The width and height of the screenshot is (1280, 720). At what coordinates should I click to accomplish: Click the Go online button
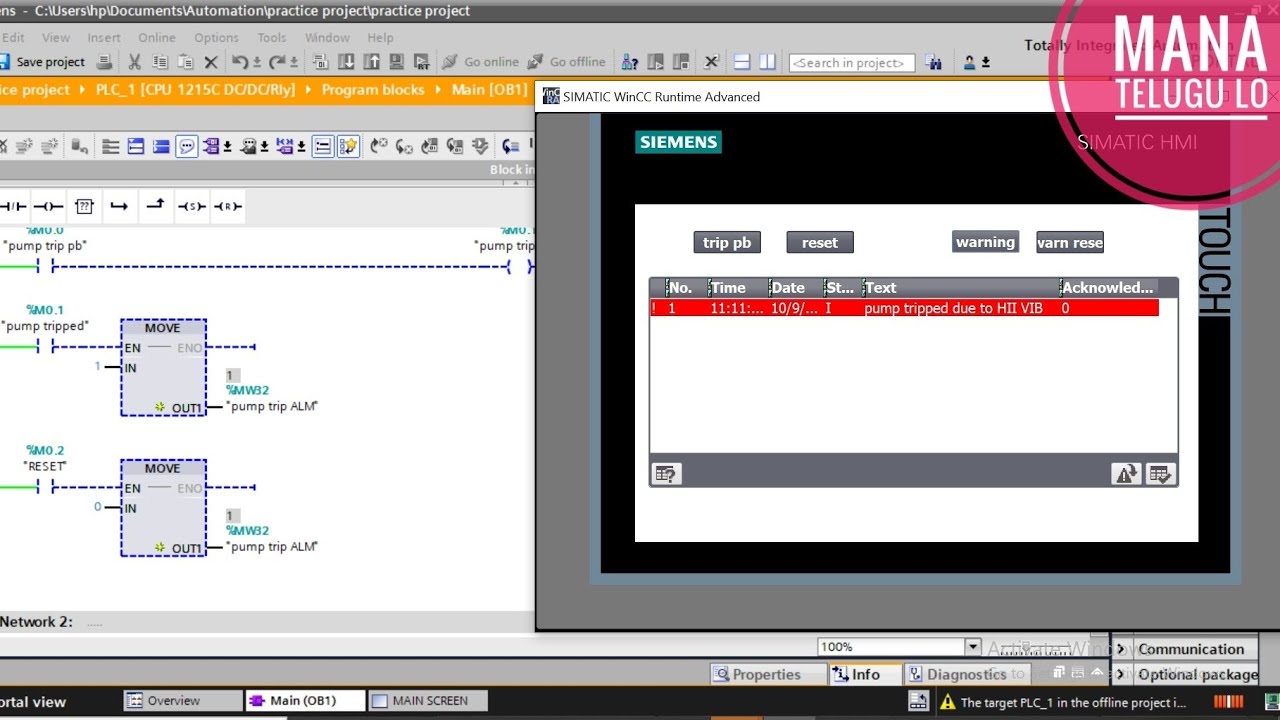point(481,62)
